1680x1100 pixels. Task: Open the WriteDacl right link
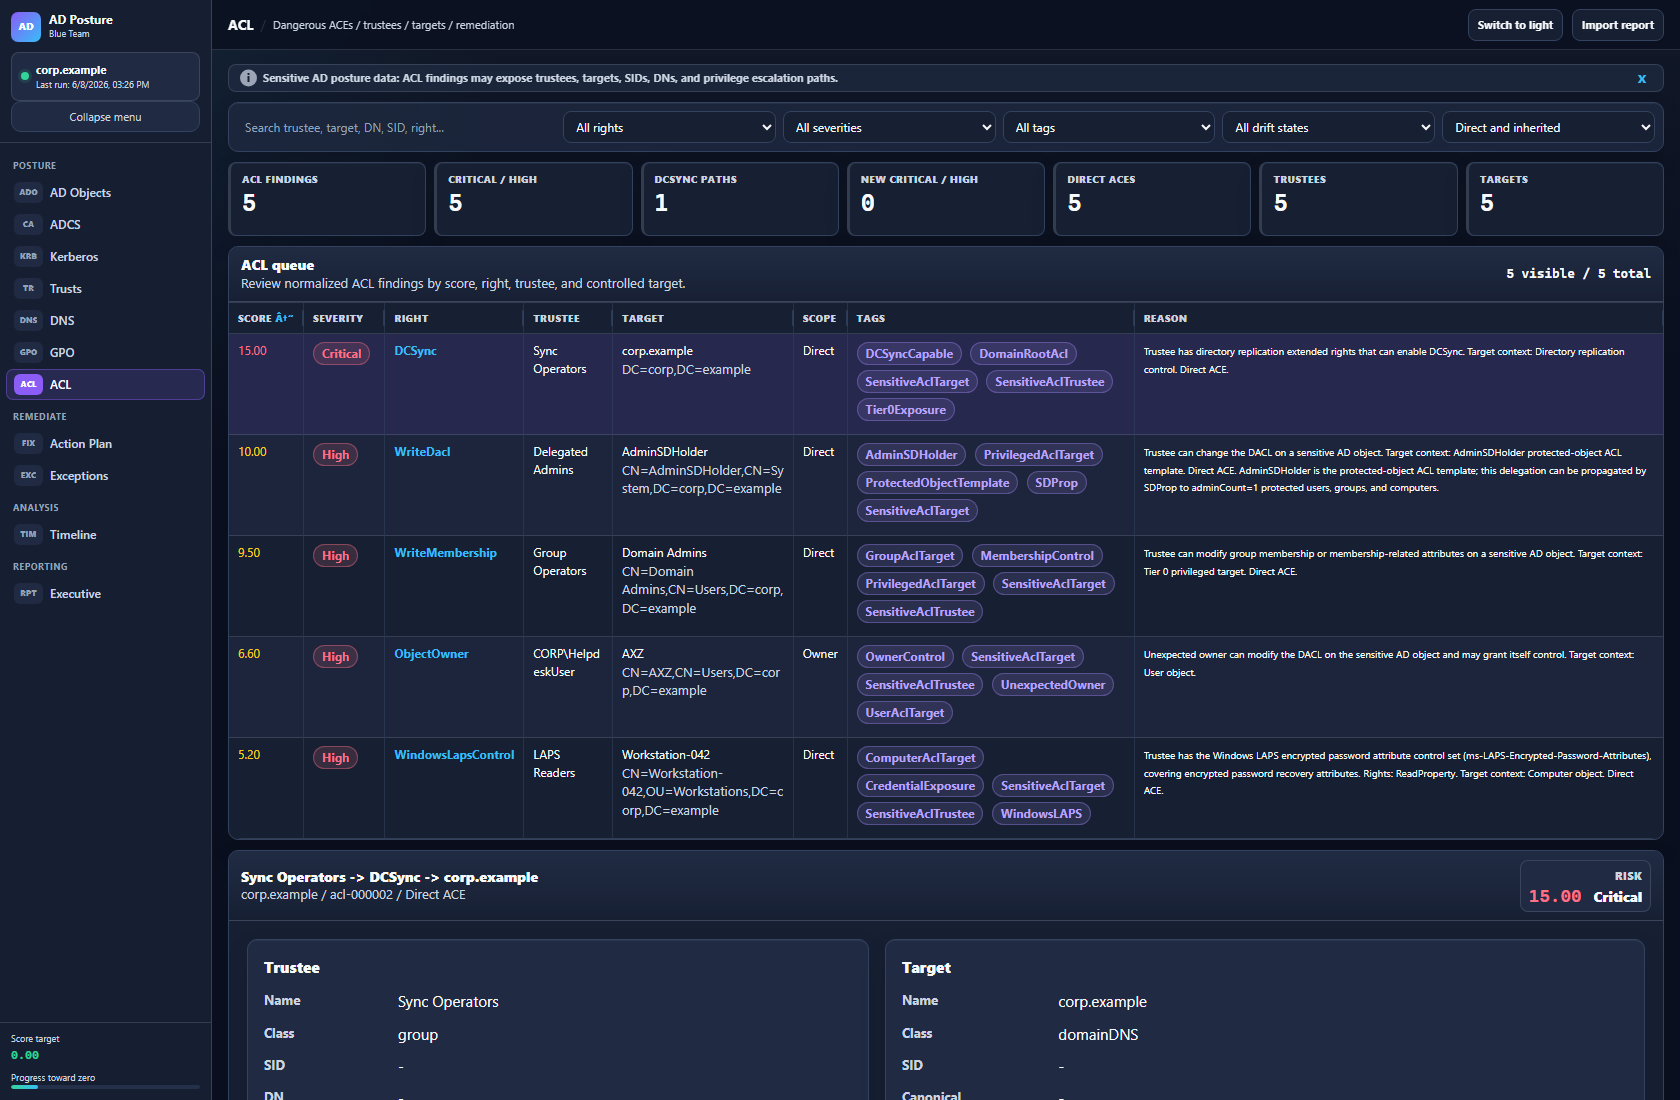(x=422, y=452)
